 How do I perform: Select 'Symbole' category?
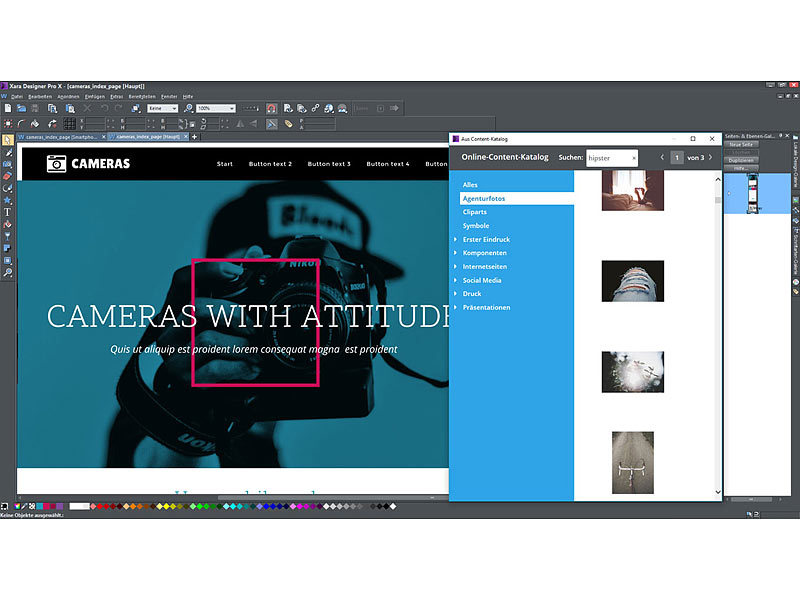tap(476, 226)
